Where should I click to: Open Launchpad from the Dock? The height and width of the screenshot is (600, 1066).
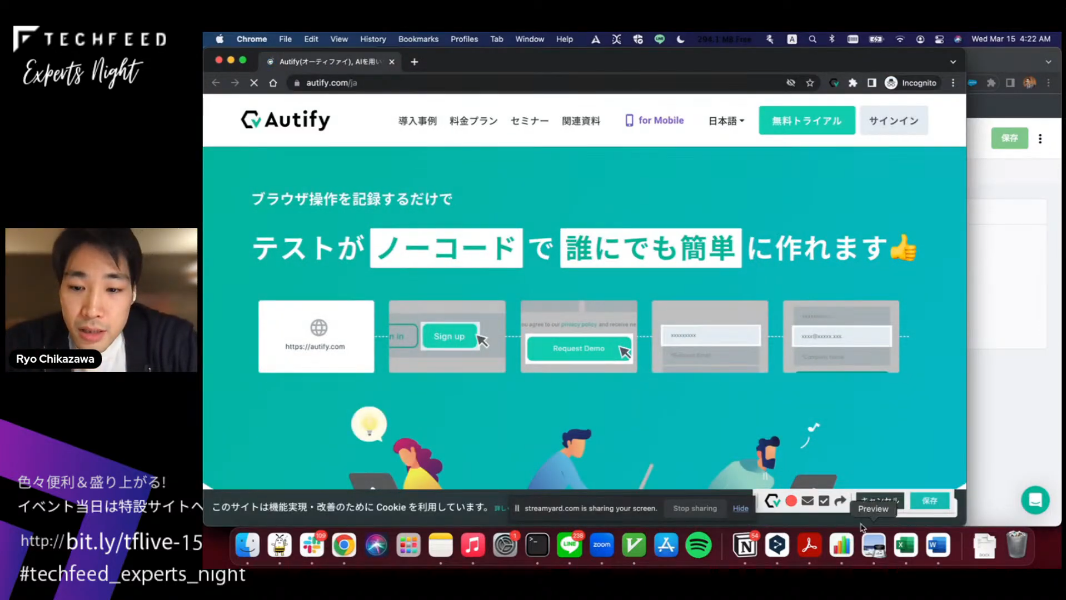409,545
